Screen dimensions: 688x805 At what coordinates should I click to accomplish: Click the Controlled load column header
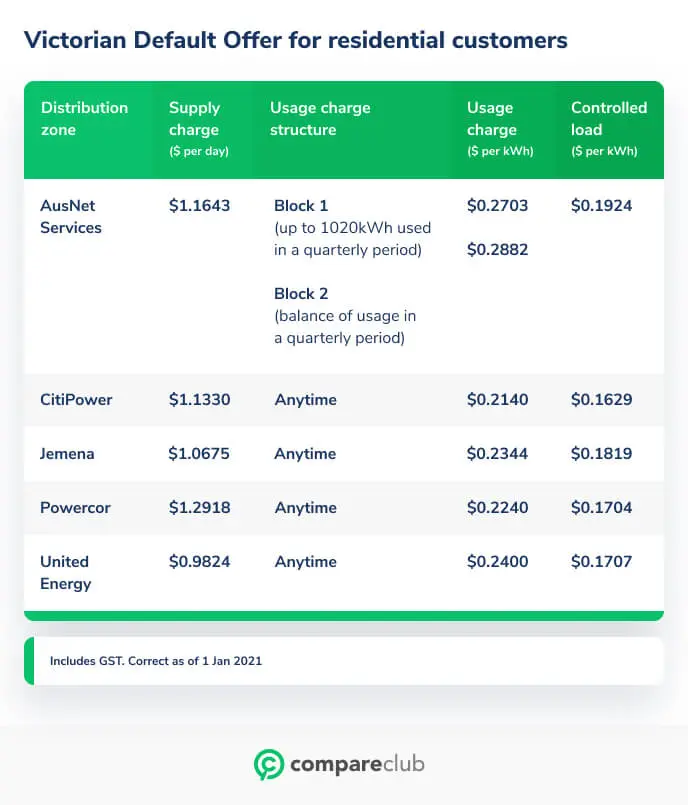tap(609, 129)
